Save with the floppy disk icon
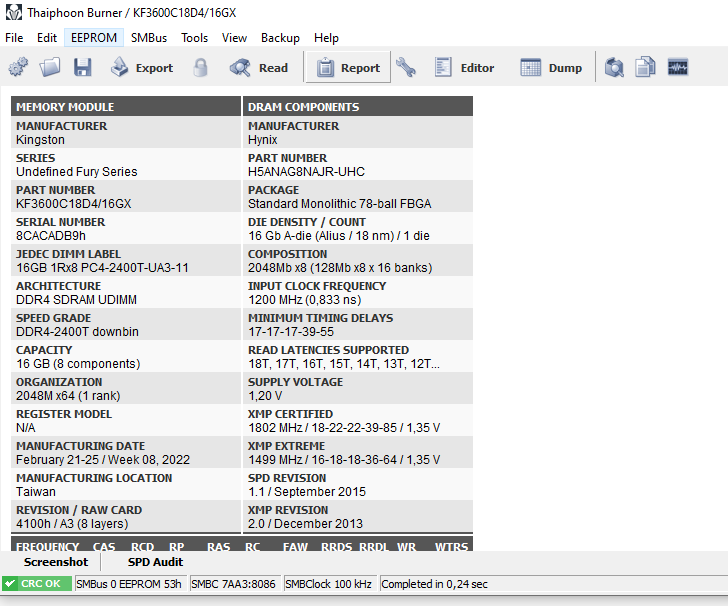The width and height of the screenshot is (728, 606). click(83, 67)
